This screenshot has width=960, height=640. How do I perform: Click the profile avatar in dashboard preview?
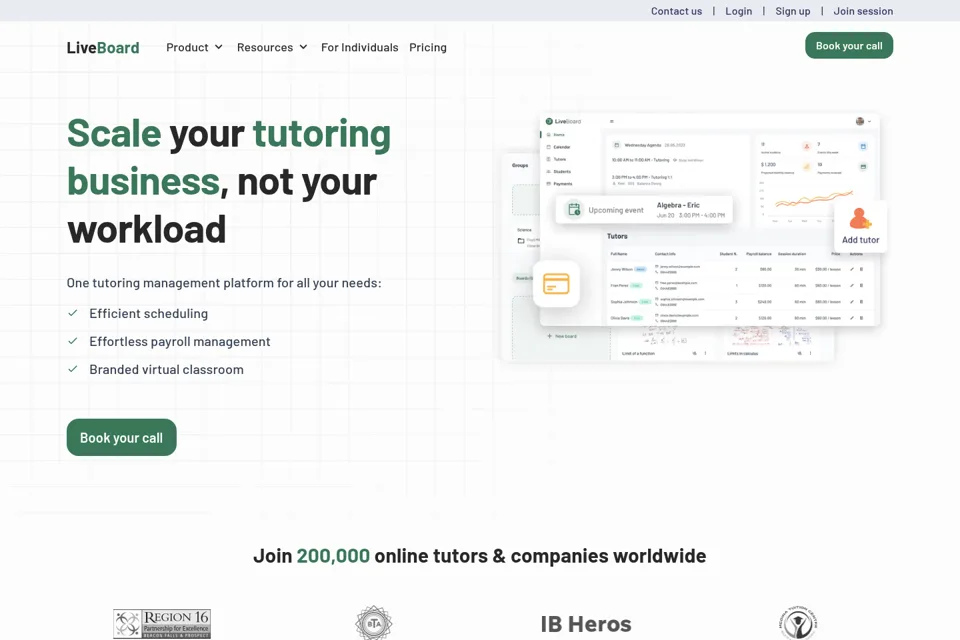pos(860,121)
